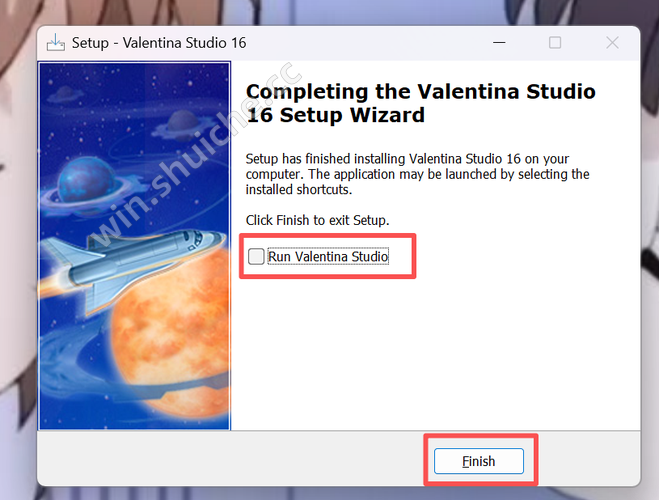
Task: Close the Valentina Studio 16 Setup dialog
Action: tap(612, 42)
